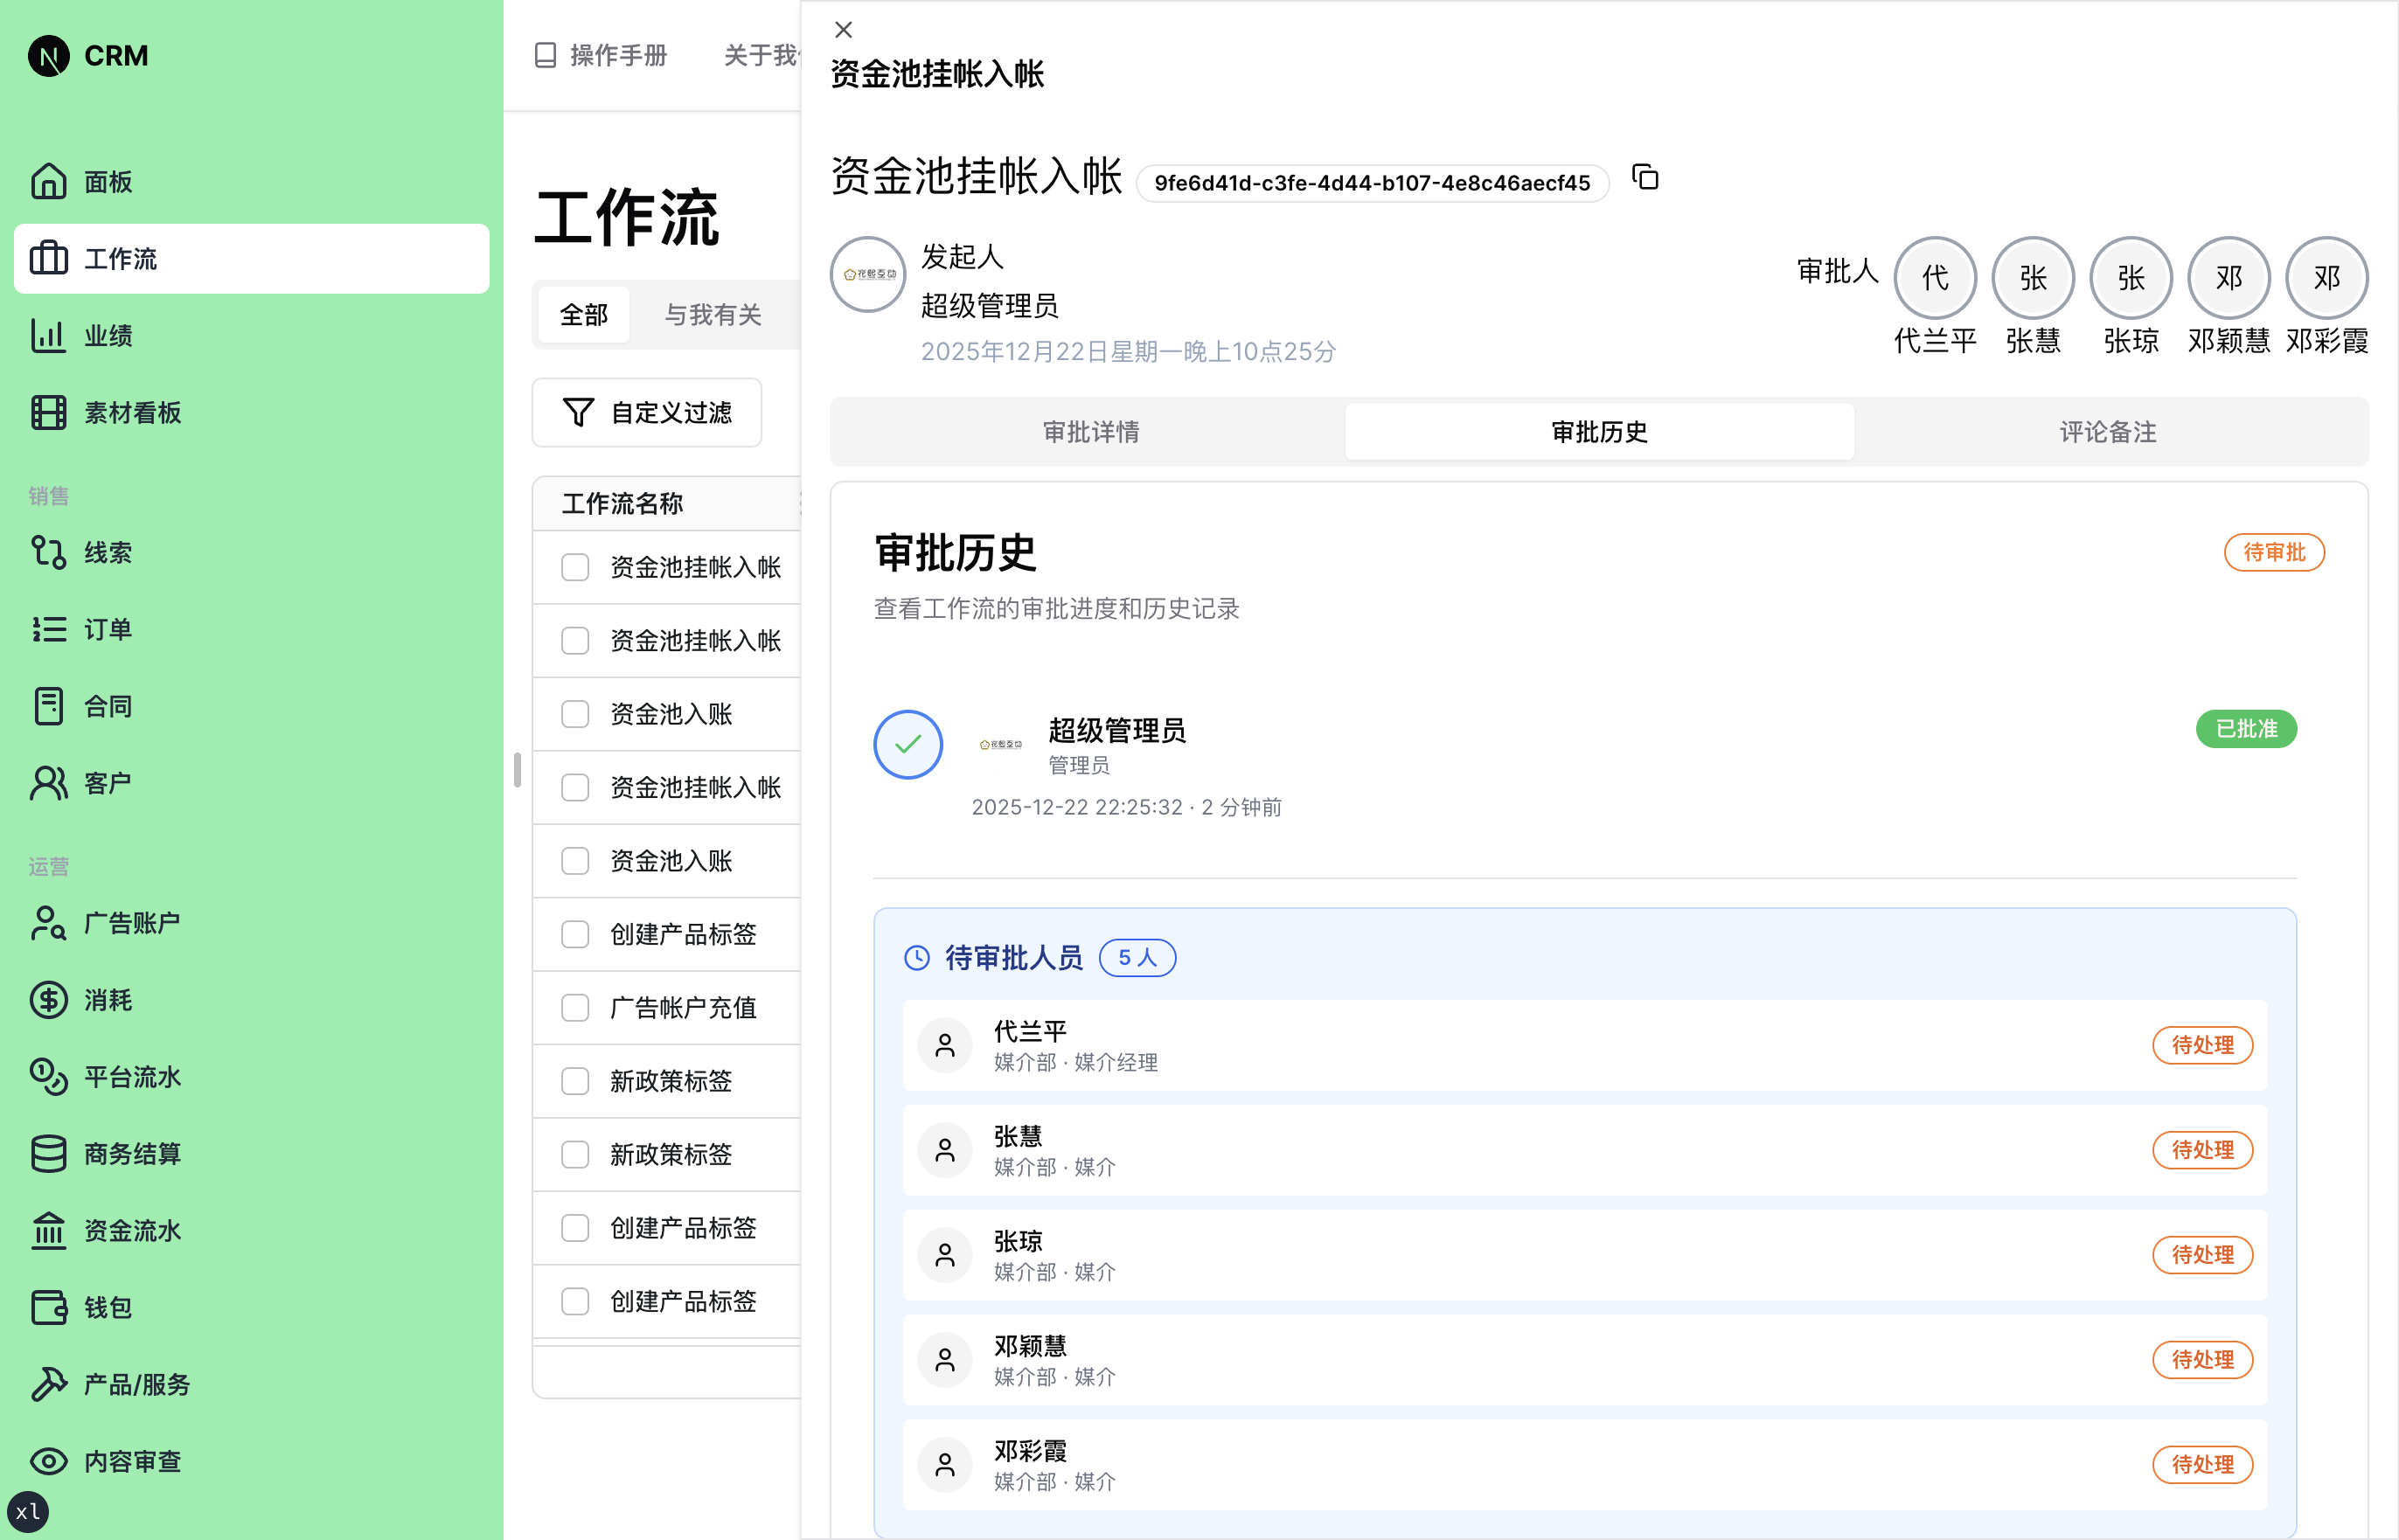This screenshot has width=2399, height=1540.
Task: Check the 创建产品标签 workflow checkbox
Action: 574,934
